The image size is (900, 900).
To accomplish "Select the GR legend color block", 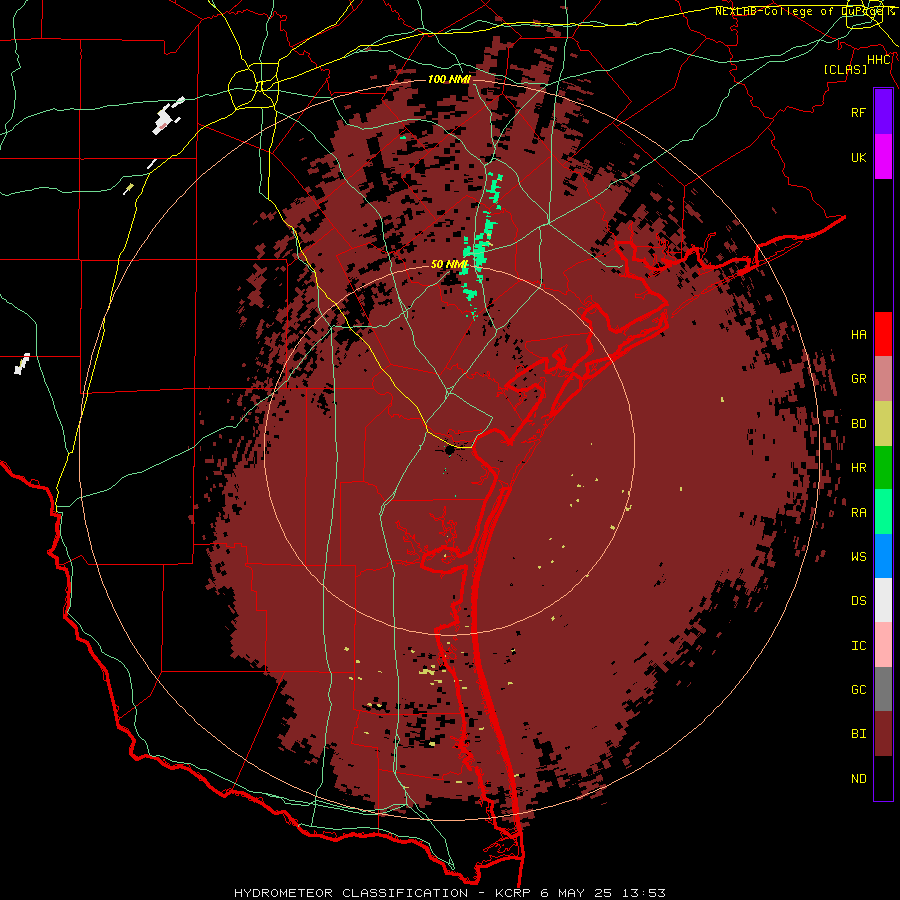I will tap(883, 378).
